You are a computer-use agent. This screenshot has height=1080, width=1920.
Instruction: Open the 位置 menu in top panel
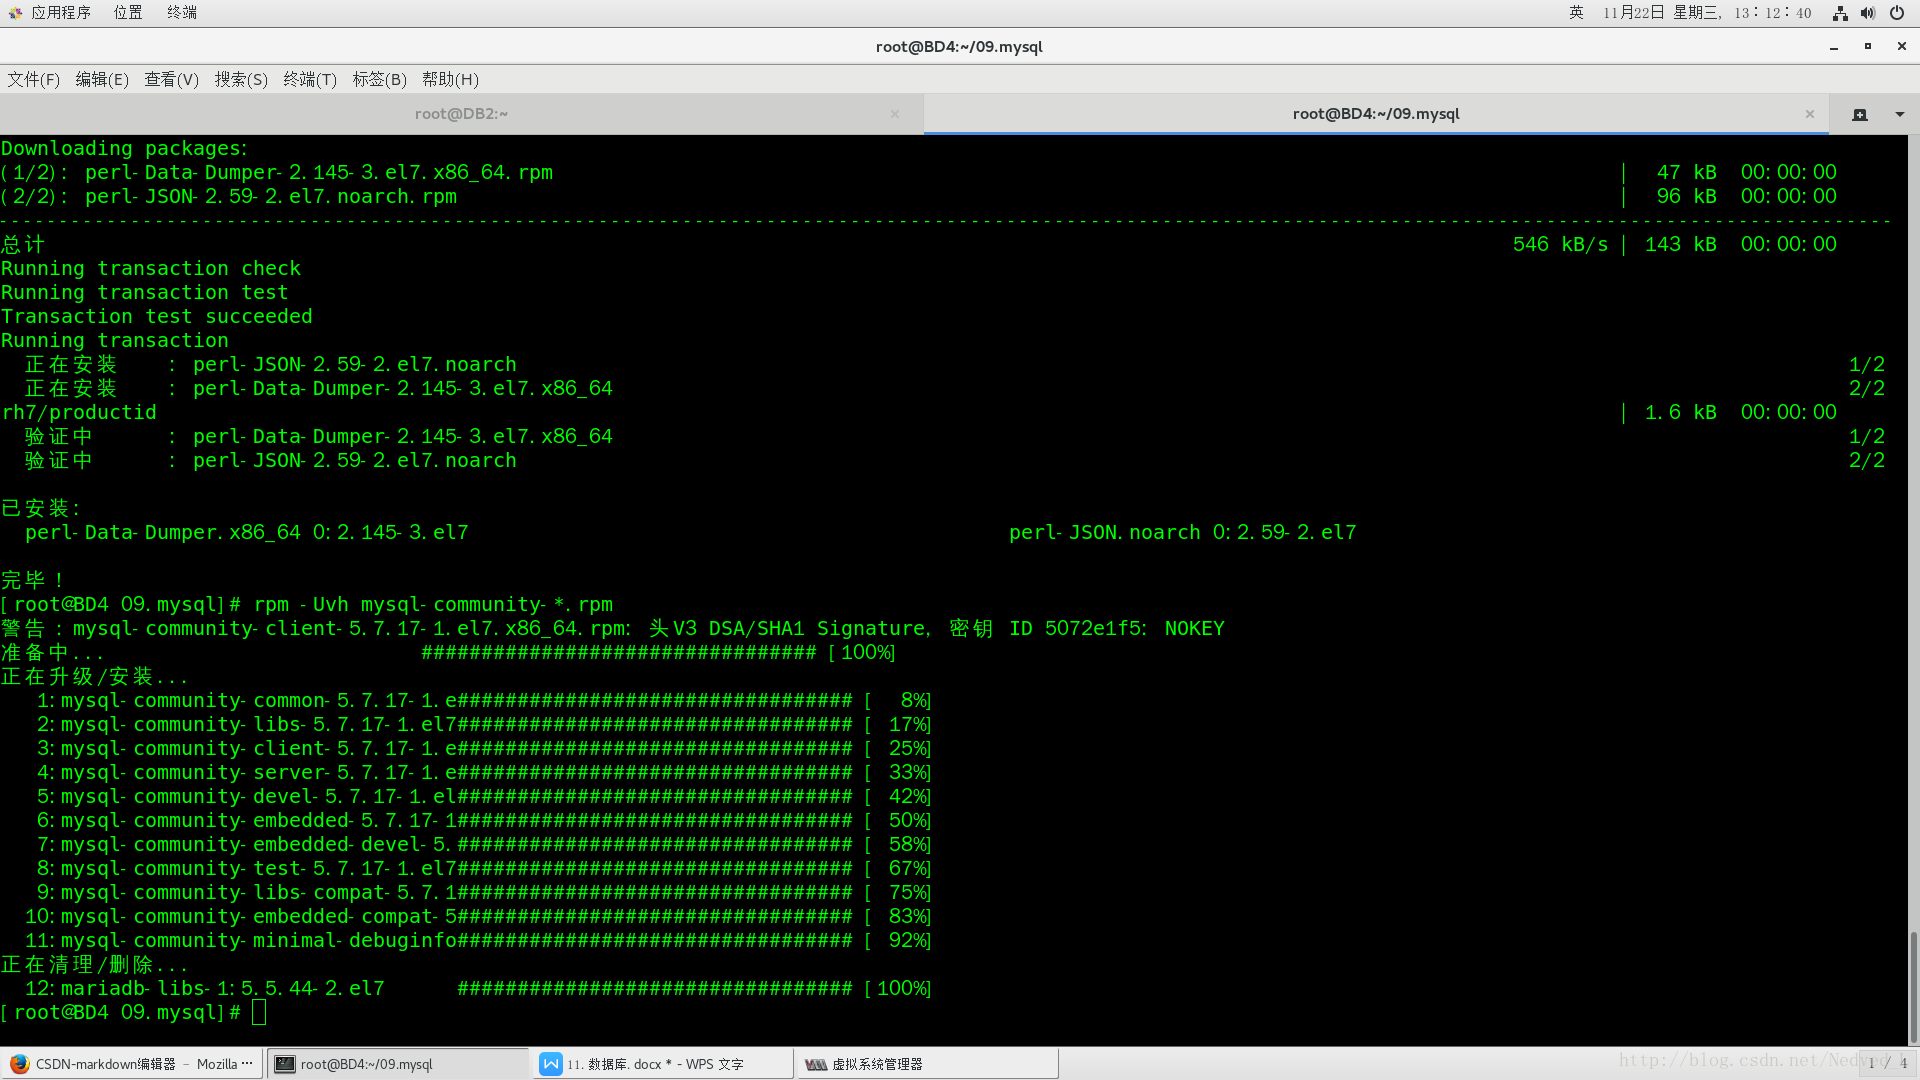(x=128, y=13)
